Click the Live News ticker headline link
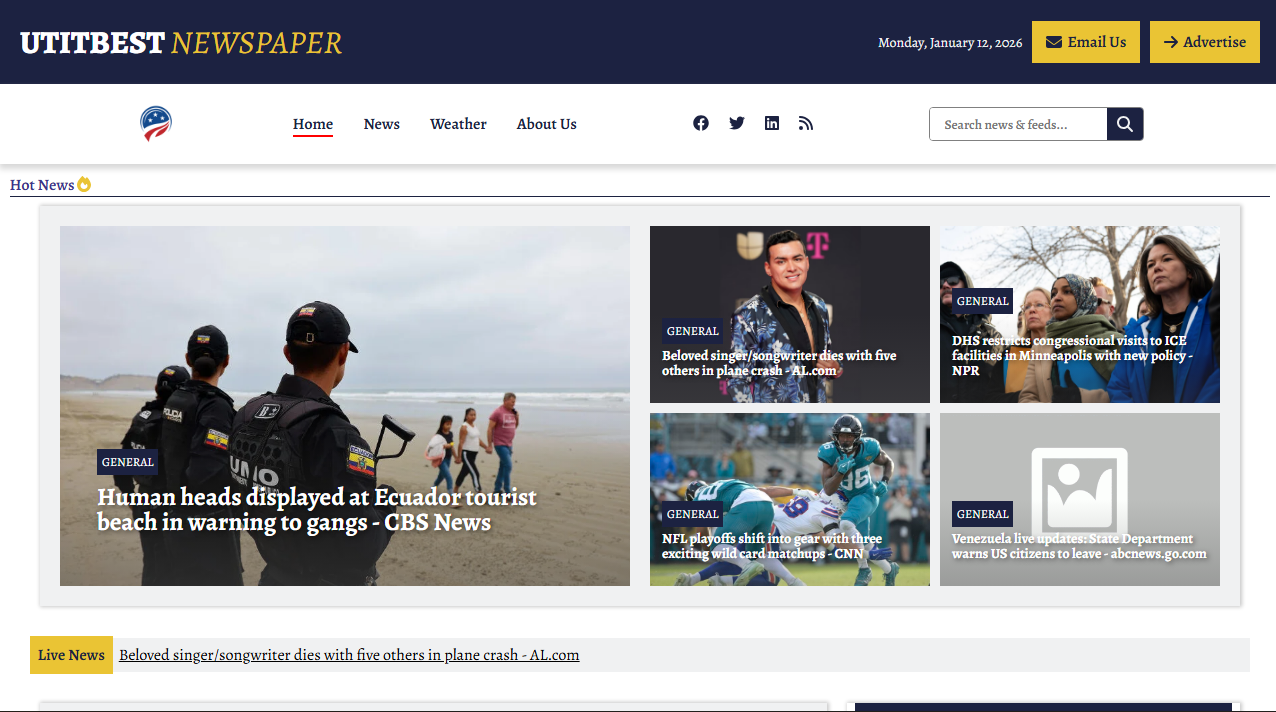This screenshot has height=712, width=1276. click(x=349, y=655)
